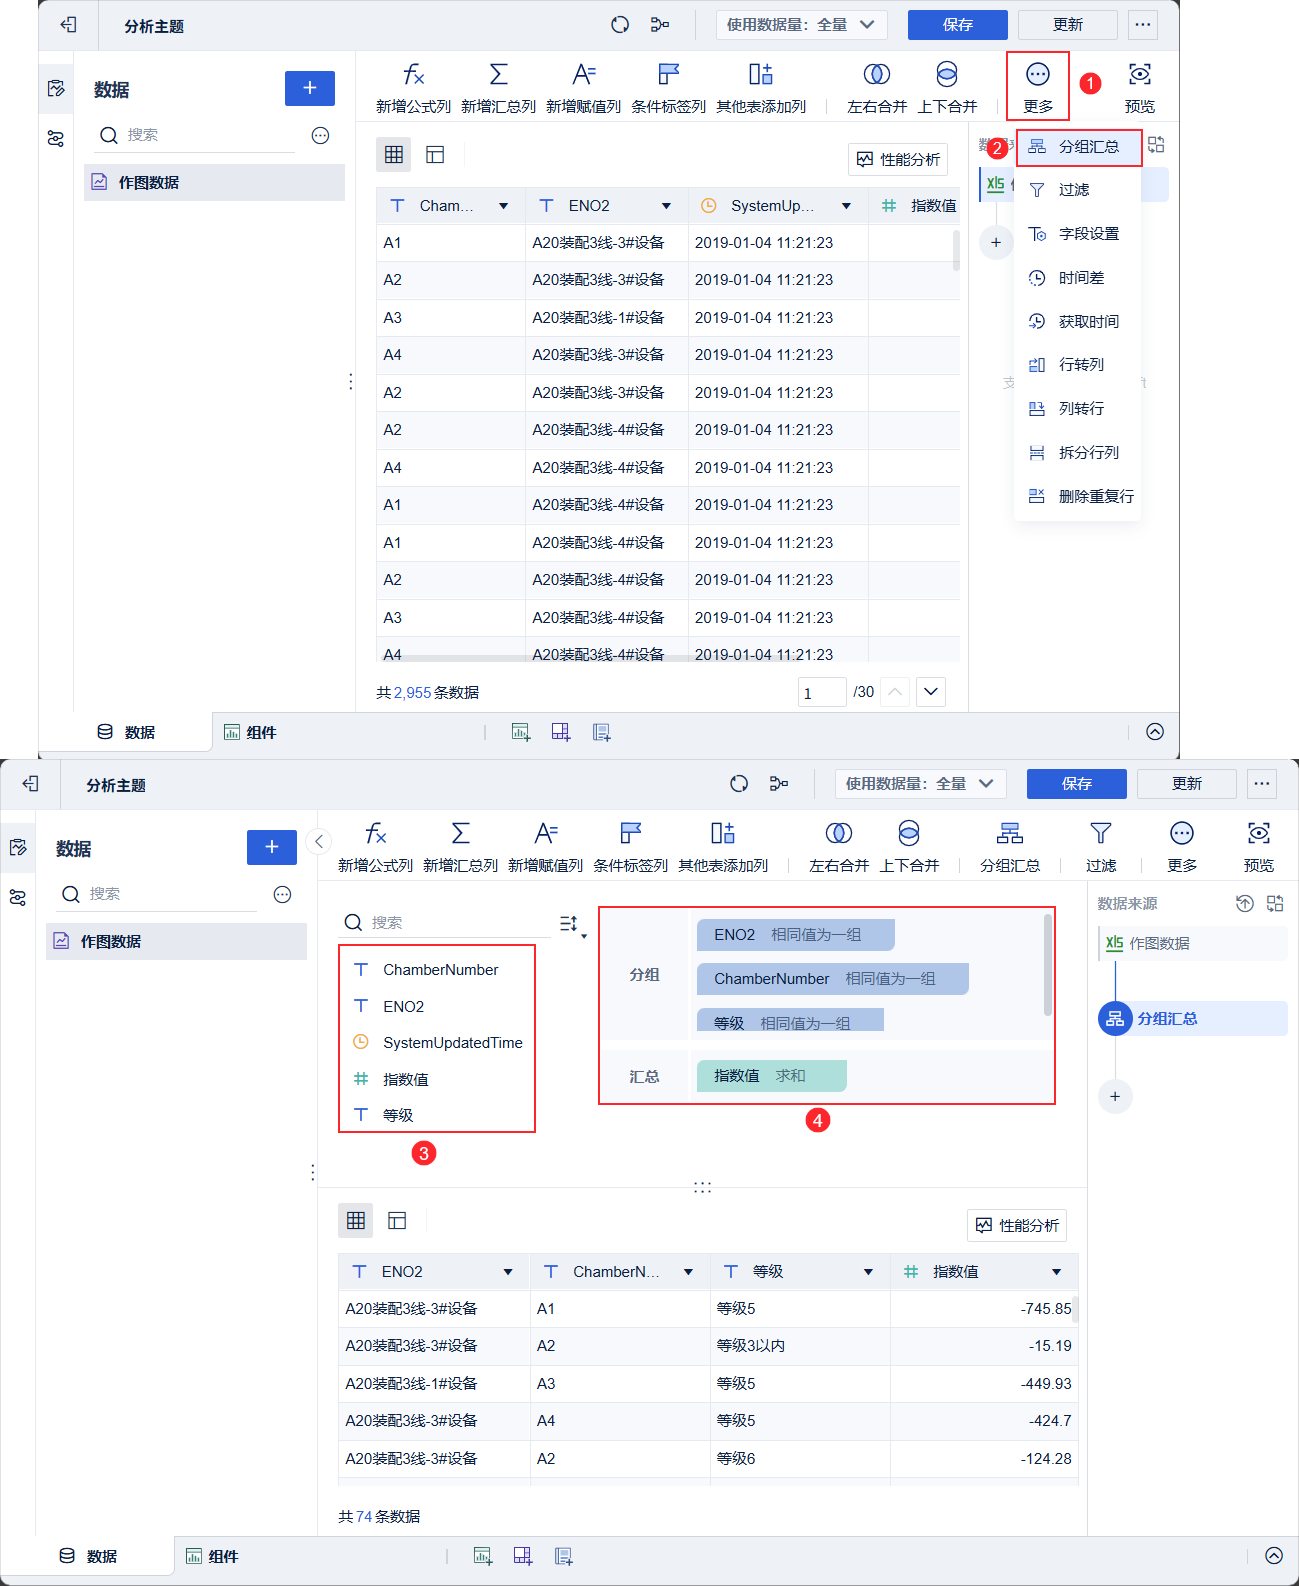The height and width of the screenshot is (1586, 1299).
Task: Click 条件标签列 icon in top window
Action: 668,75
